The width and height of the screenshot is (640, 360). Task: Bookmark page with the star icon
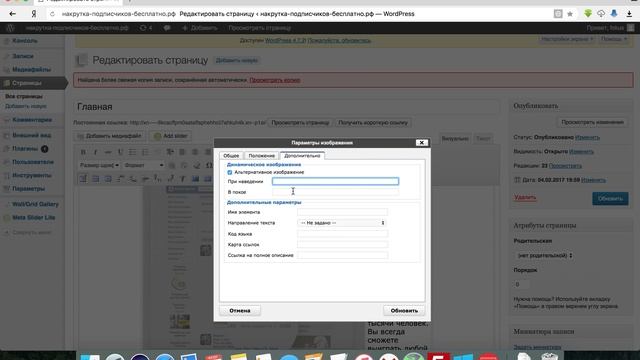point(570,14)
